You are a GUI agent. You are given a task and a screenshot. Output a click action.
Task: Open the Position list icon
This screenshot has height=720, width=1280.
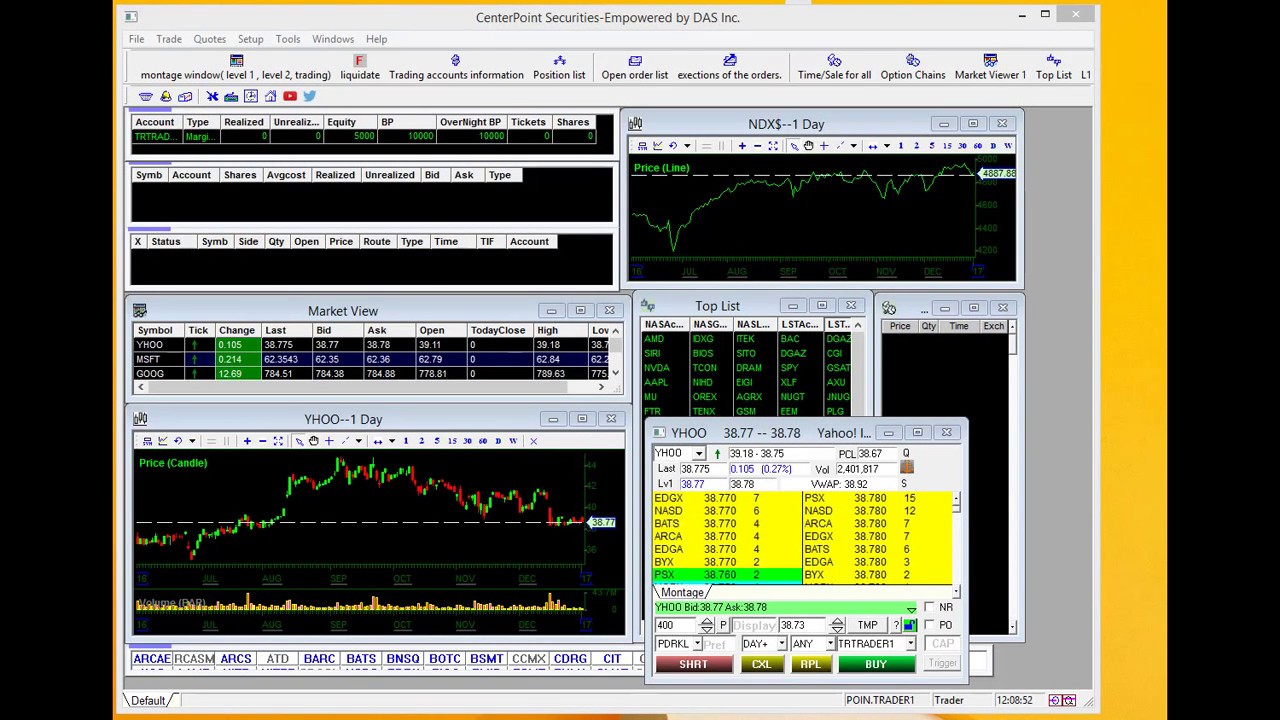[559, 61]
